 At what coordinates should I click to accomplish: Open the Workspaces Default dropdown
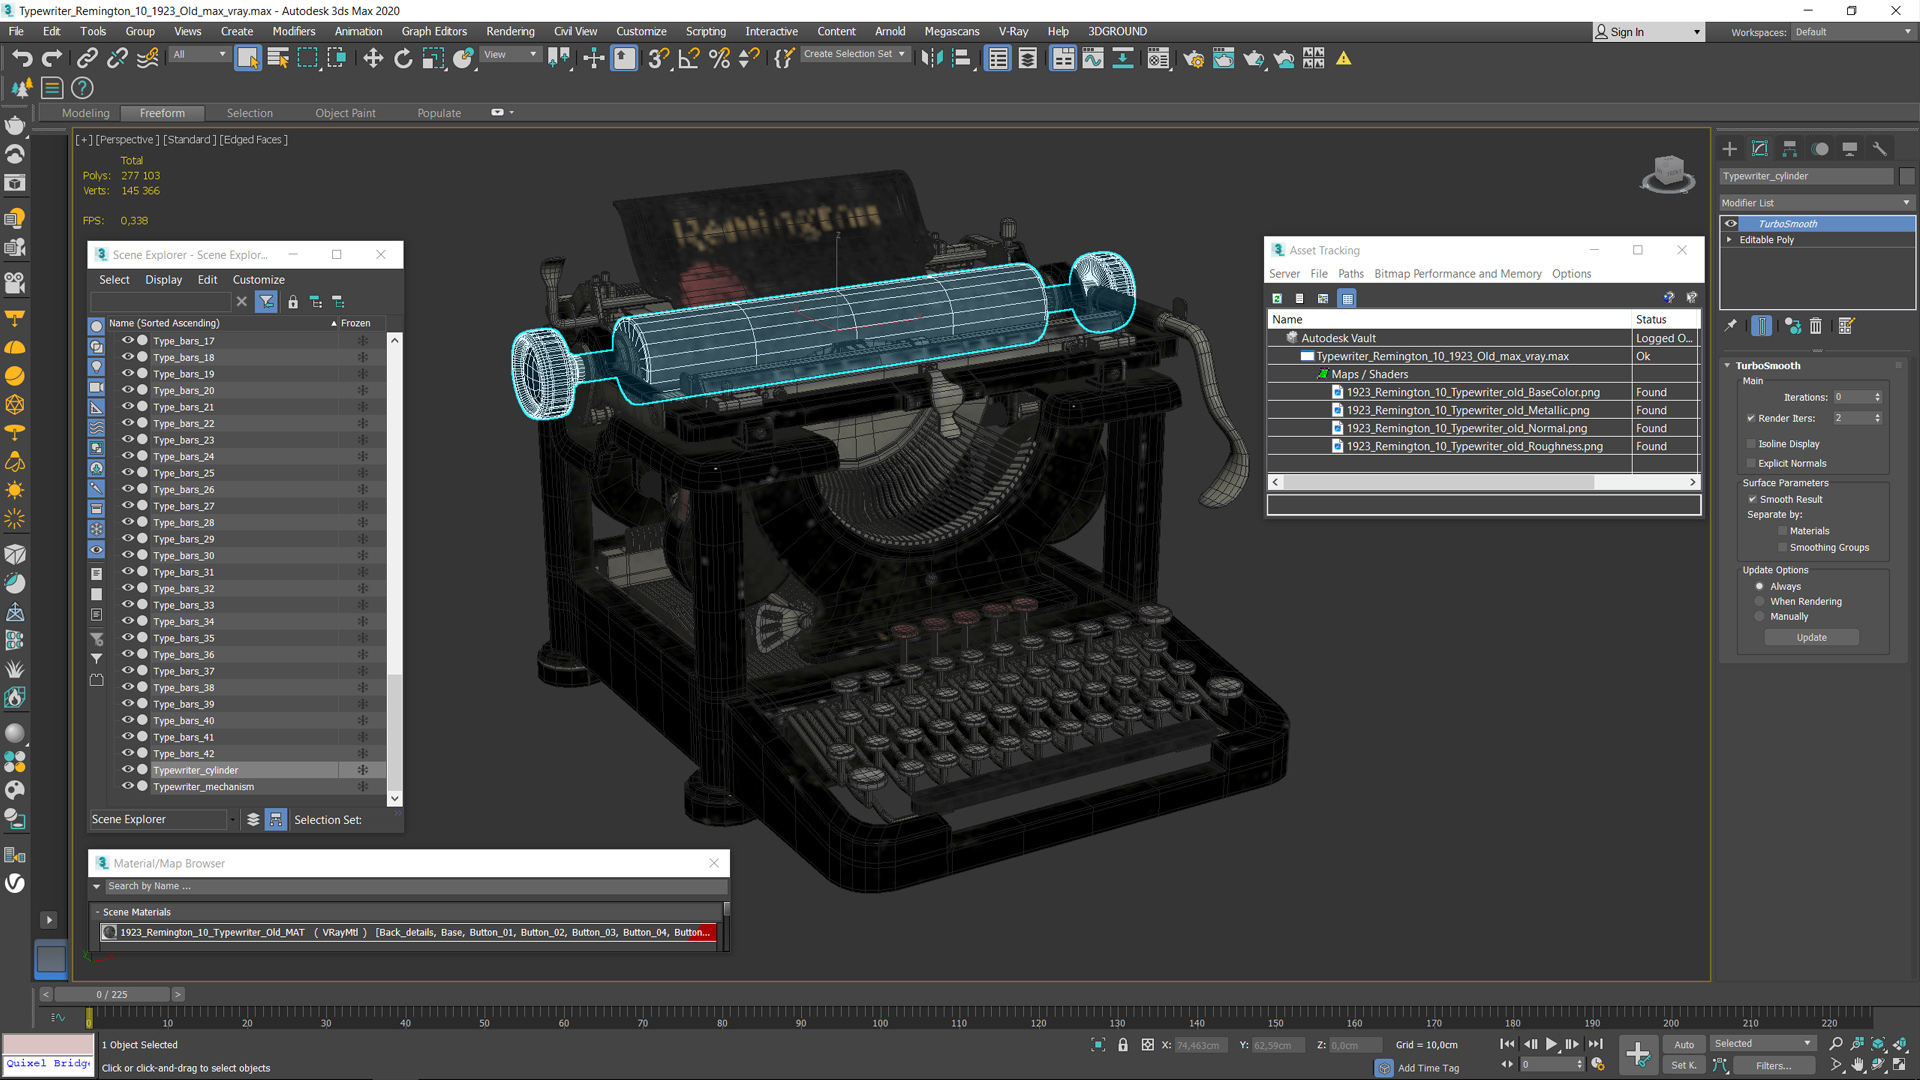[1853, 32]
